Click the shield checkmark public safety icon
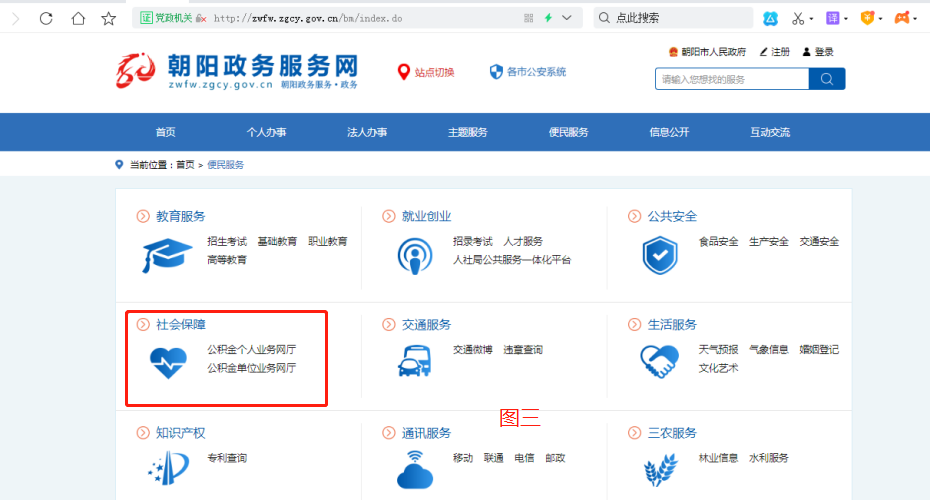This screenshot has height=500, width=931. tap(660, 255)
